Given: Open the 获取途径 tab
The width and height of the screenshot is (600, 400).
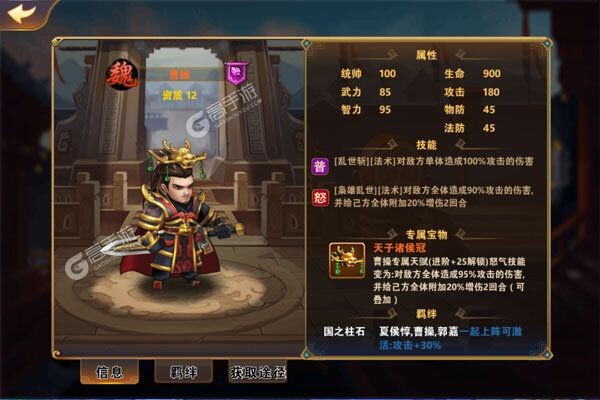Looking at the screenshot, I should 258,372.
